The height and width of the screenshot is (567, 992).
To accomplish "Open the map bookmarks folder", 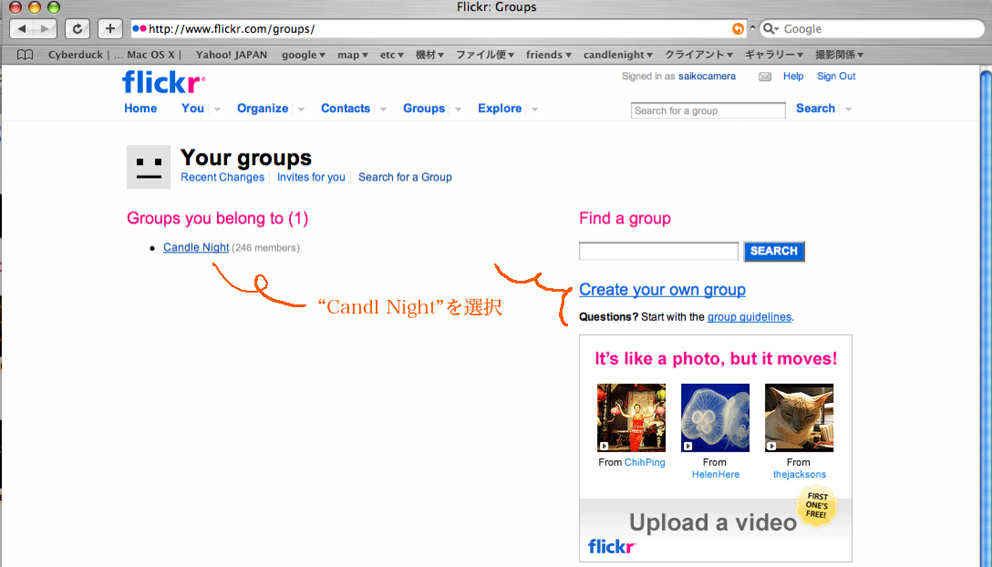I will [352, 55].
